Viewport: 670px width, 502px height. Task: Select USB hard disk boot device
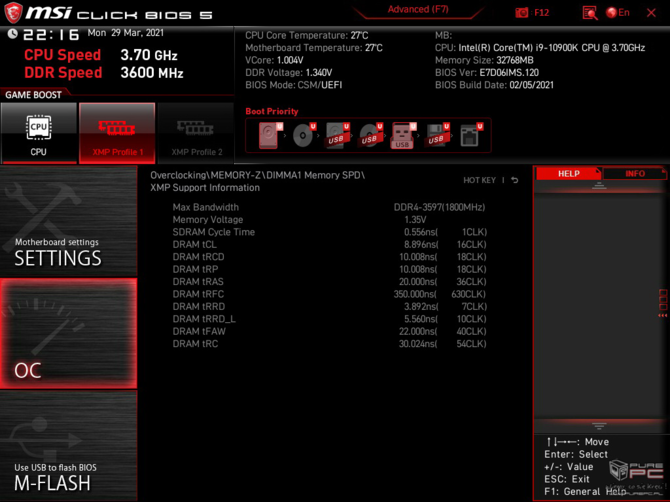click(337, 135)
